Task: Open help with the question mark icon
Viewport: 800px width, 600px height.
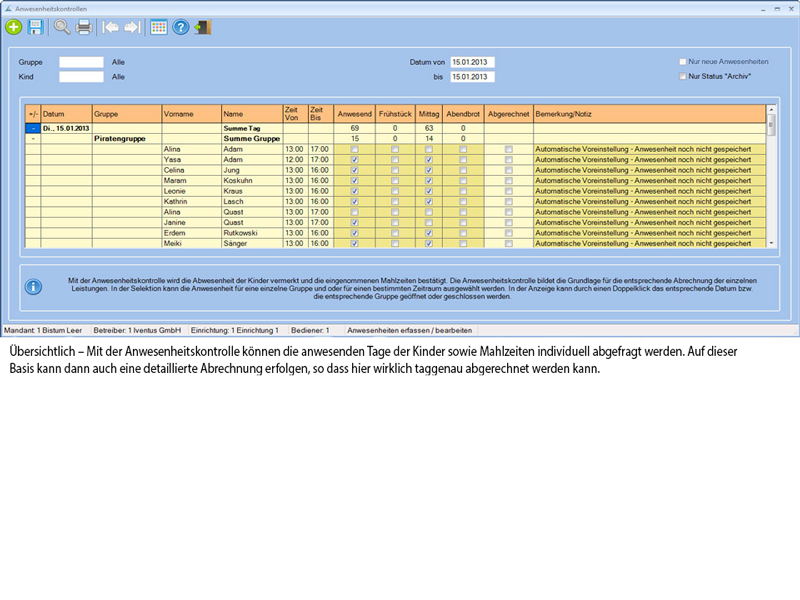Action: pyautogui.click(x=181, y=27)
